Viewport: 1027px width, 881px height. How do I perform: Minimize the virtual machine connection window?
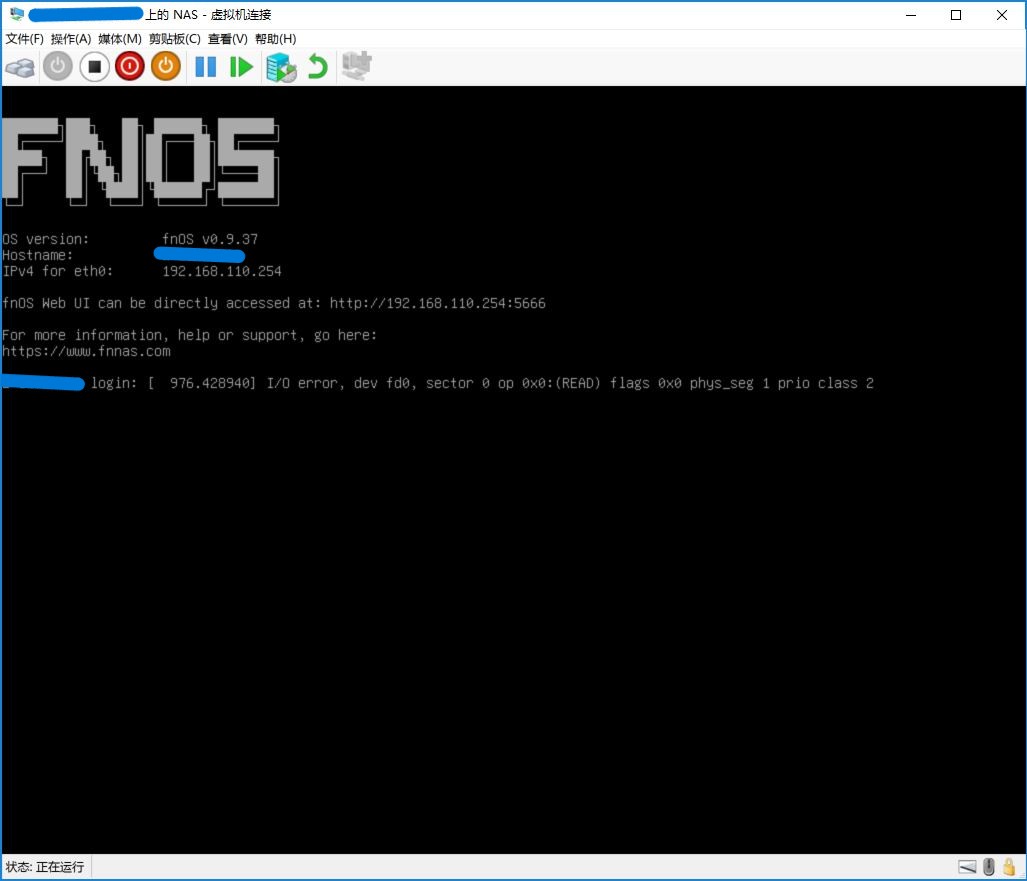pos(910,15)
